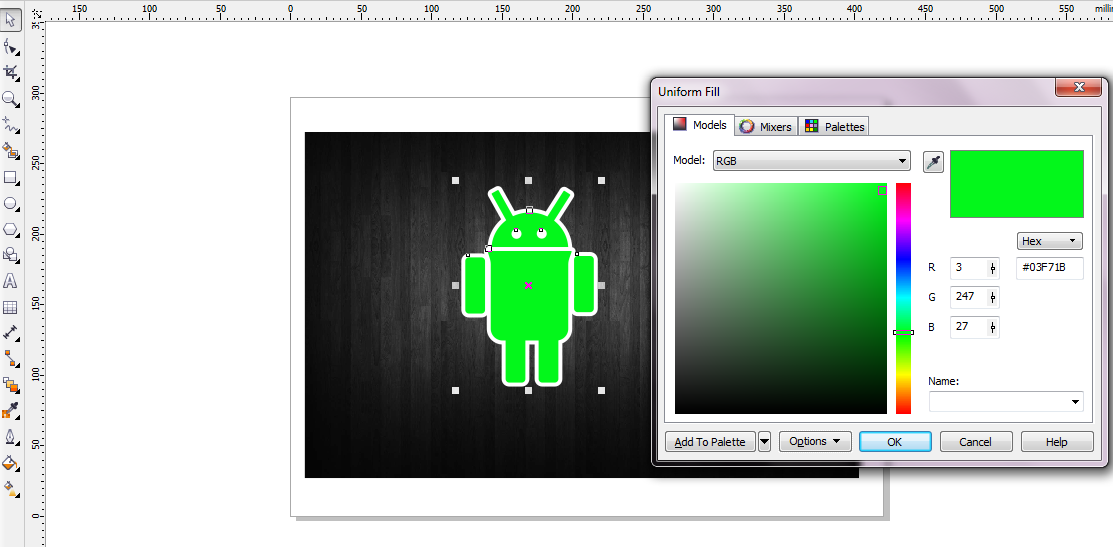Click the top-middle selection handle
This screenshot has width=1113, height=547.
pyautogui.click(x=528, y=181)
